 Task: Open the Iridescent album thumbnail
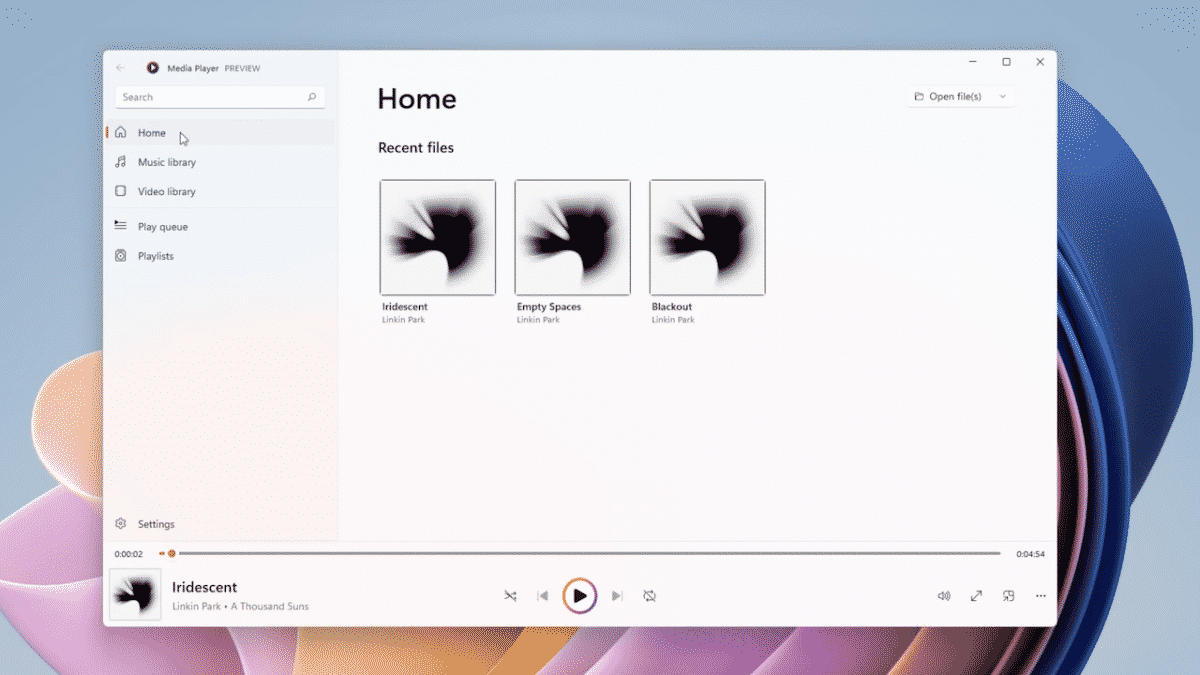[x=438, y=238]
